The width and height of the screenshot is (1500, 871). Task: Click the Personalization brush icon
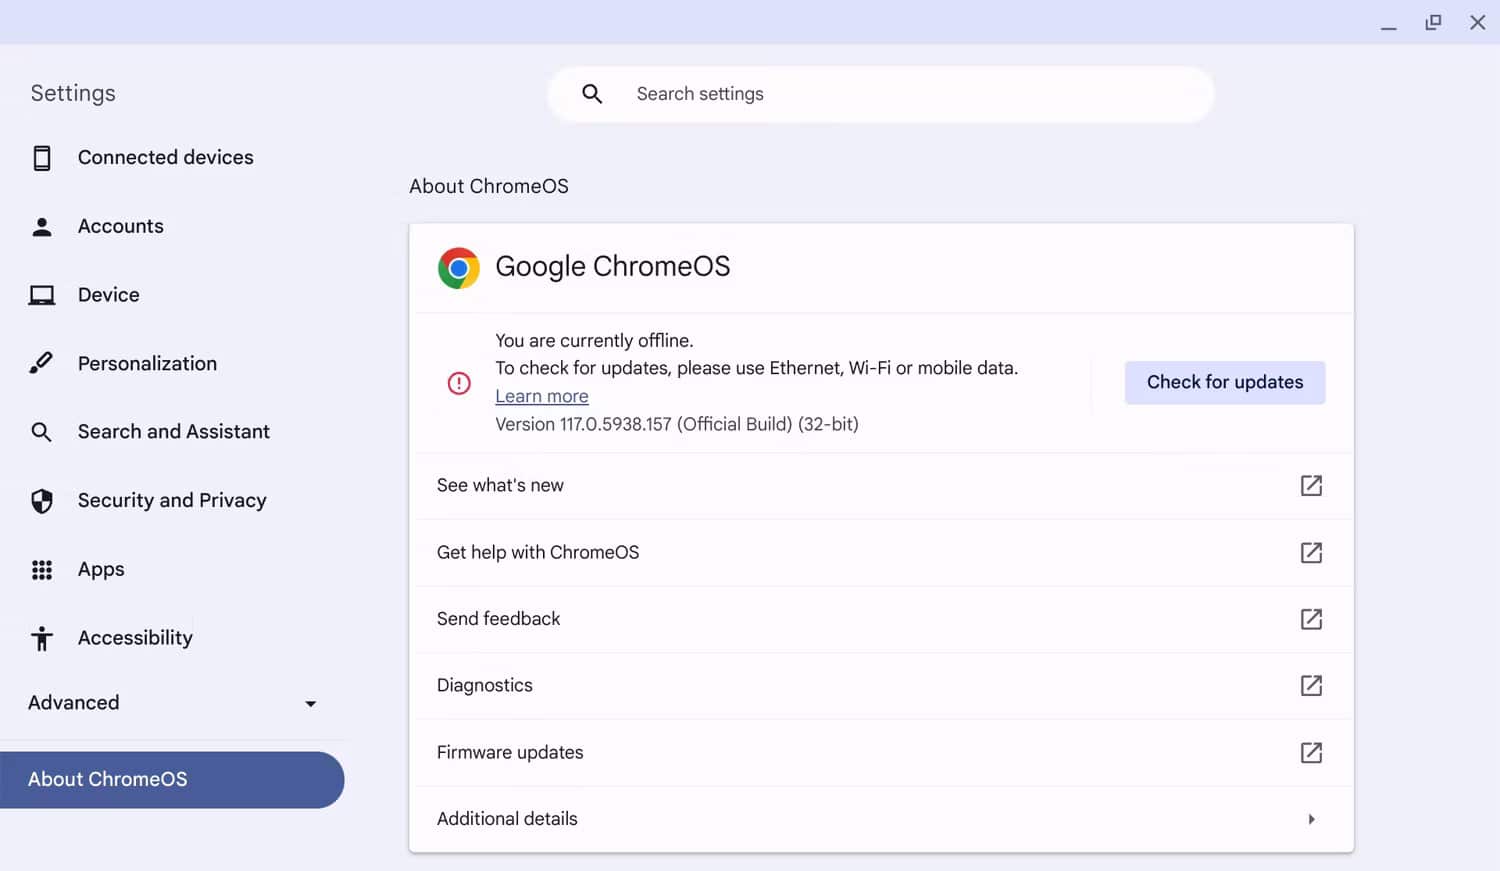(41, 363)
